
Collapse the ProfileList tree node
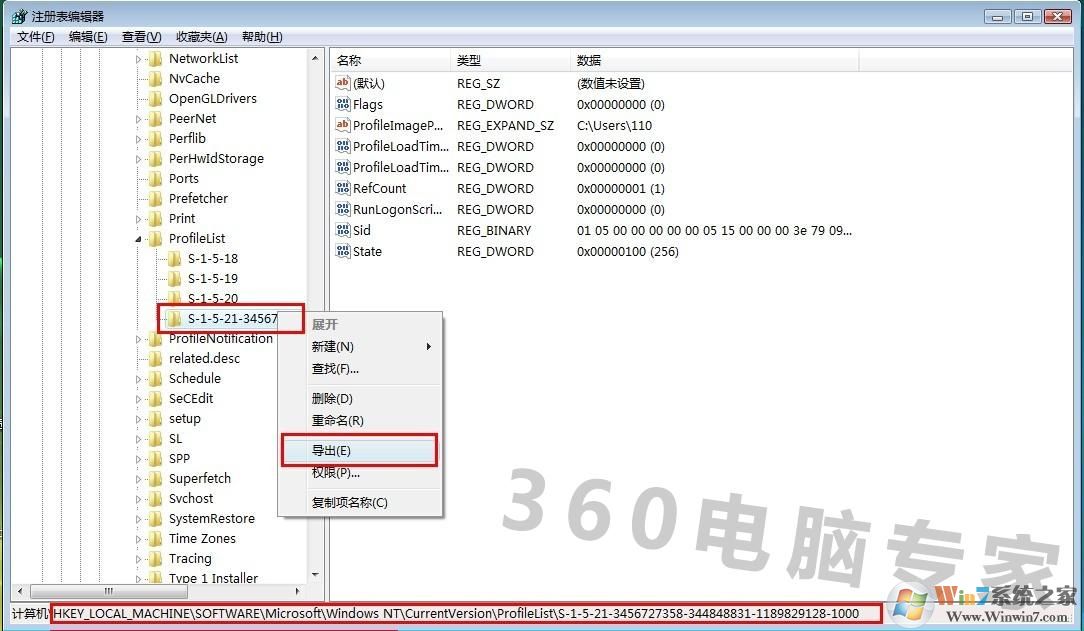click(x=139, y=239)
